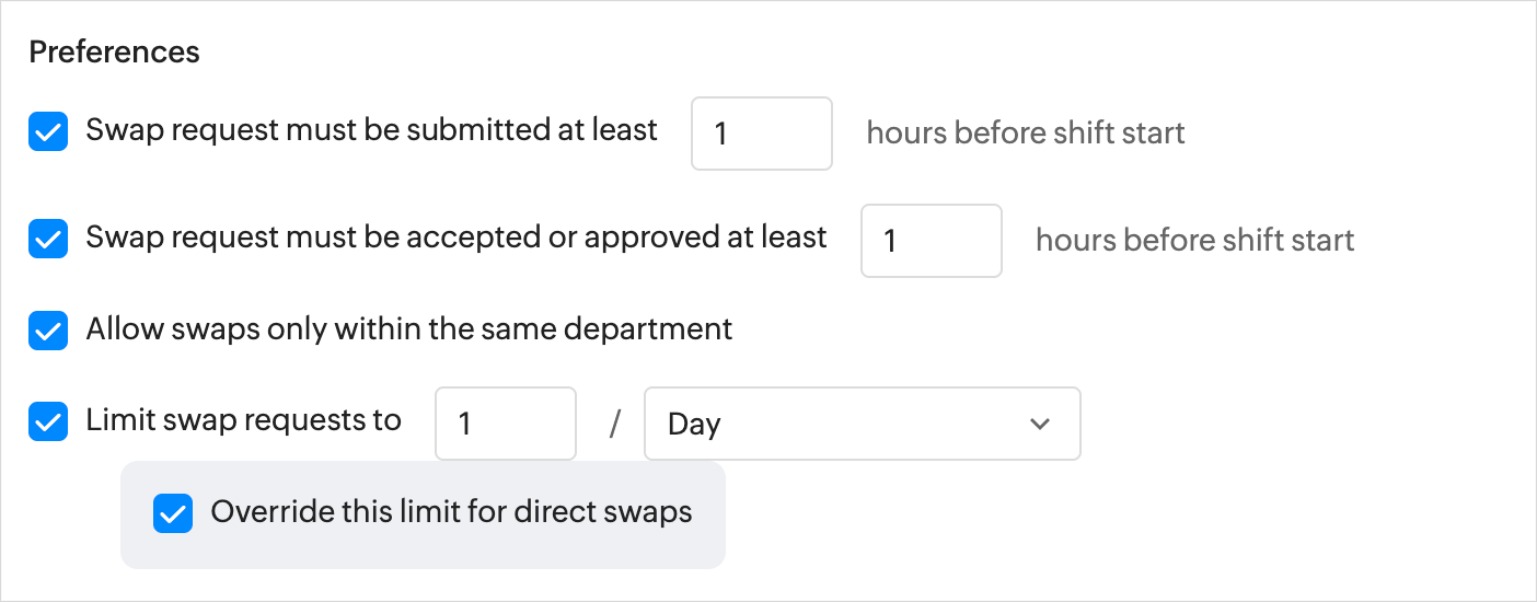Click the Preferences section heading
The image size is (1537, 602).
(114, 52)
